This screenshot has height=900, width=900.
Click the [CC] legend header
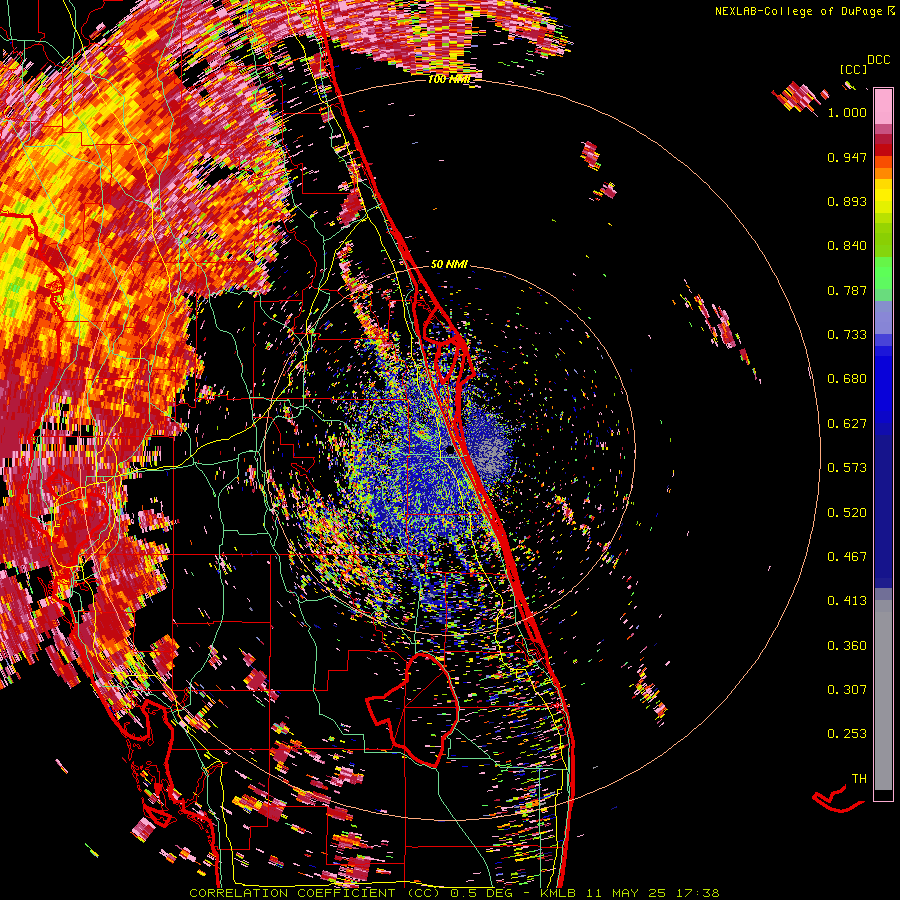pyautogui.click(x=854, y=69)
